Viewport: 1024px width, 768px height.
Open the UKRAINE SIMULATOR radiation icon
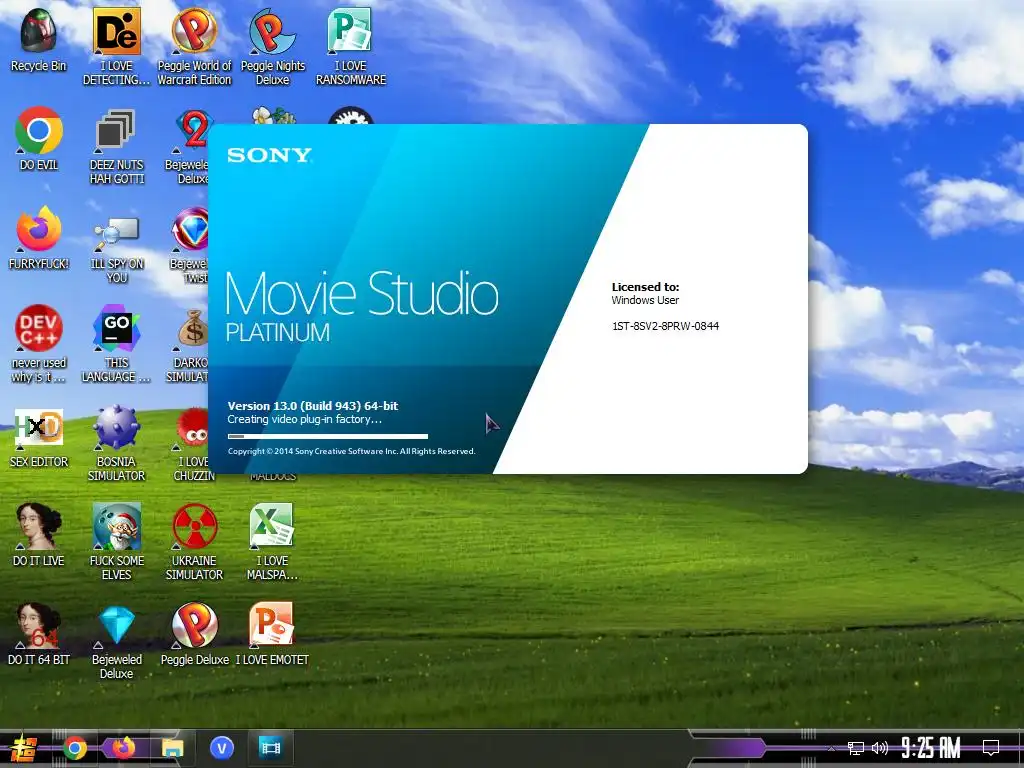tap(194, 541)
